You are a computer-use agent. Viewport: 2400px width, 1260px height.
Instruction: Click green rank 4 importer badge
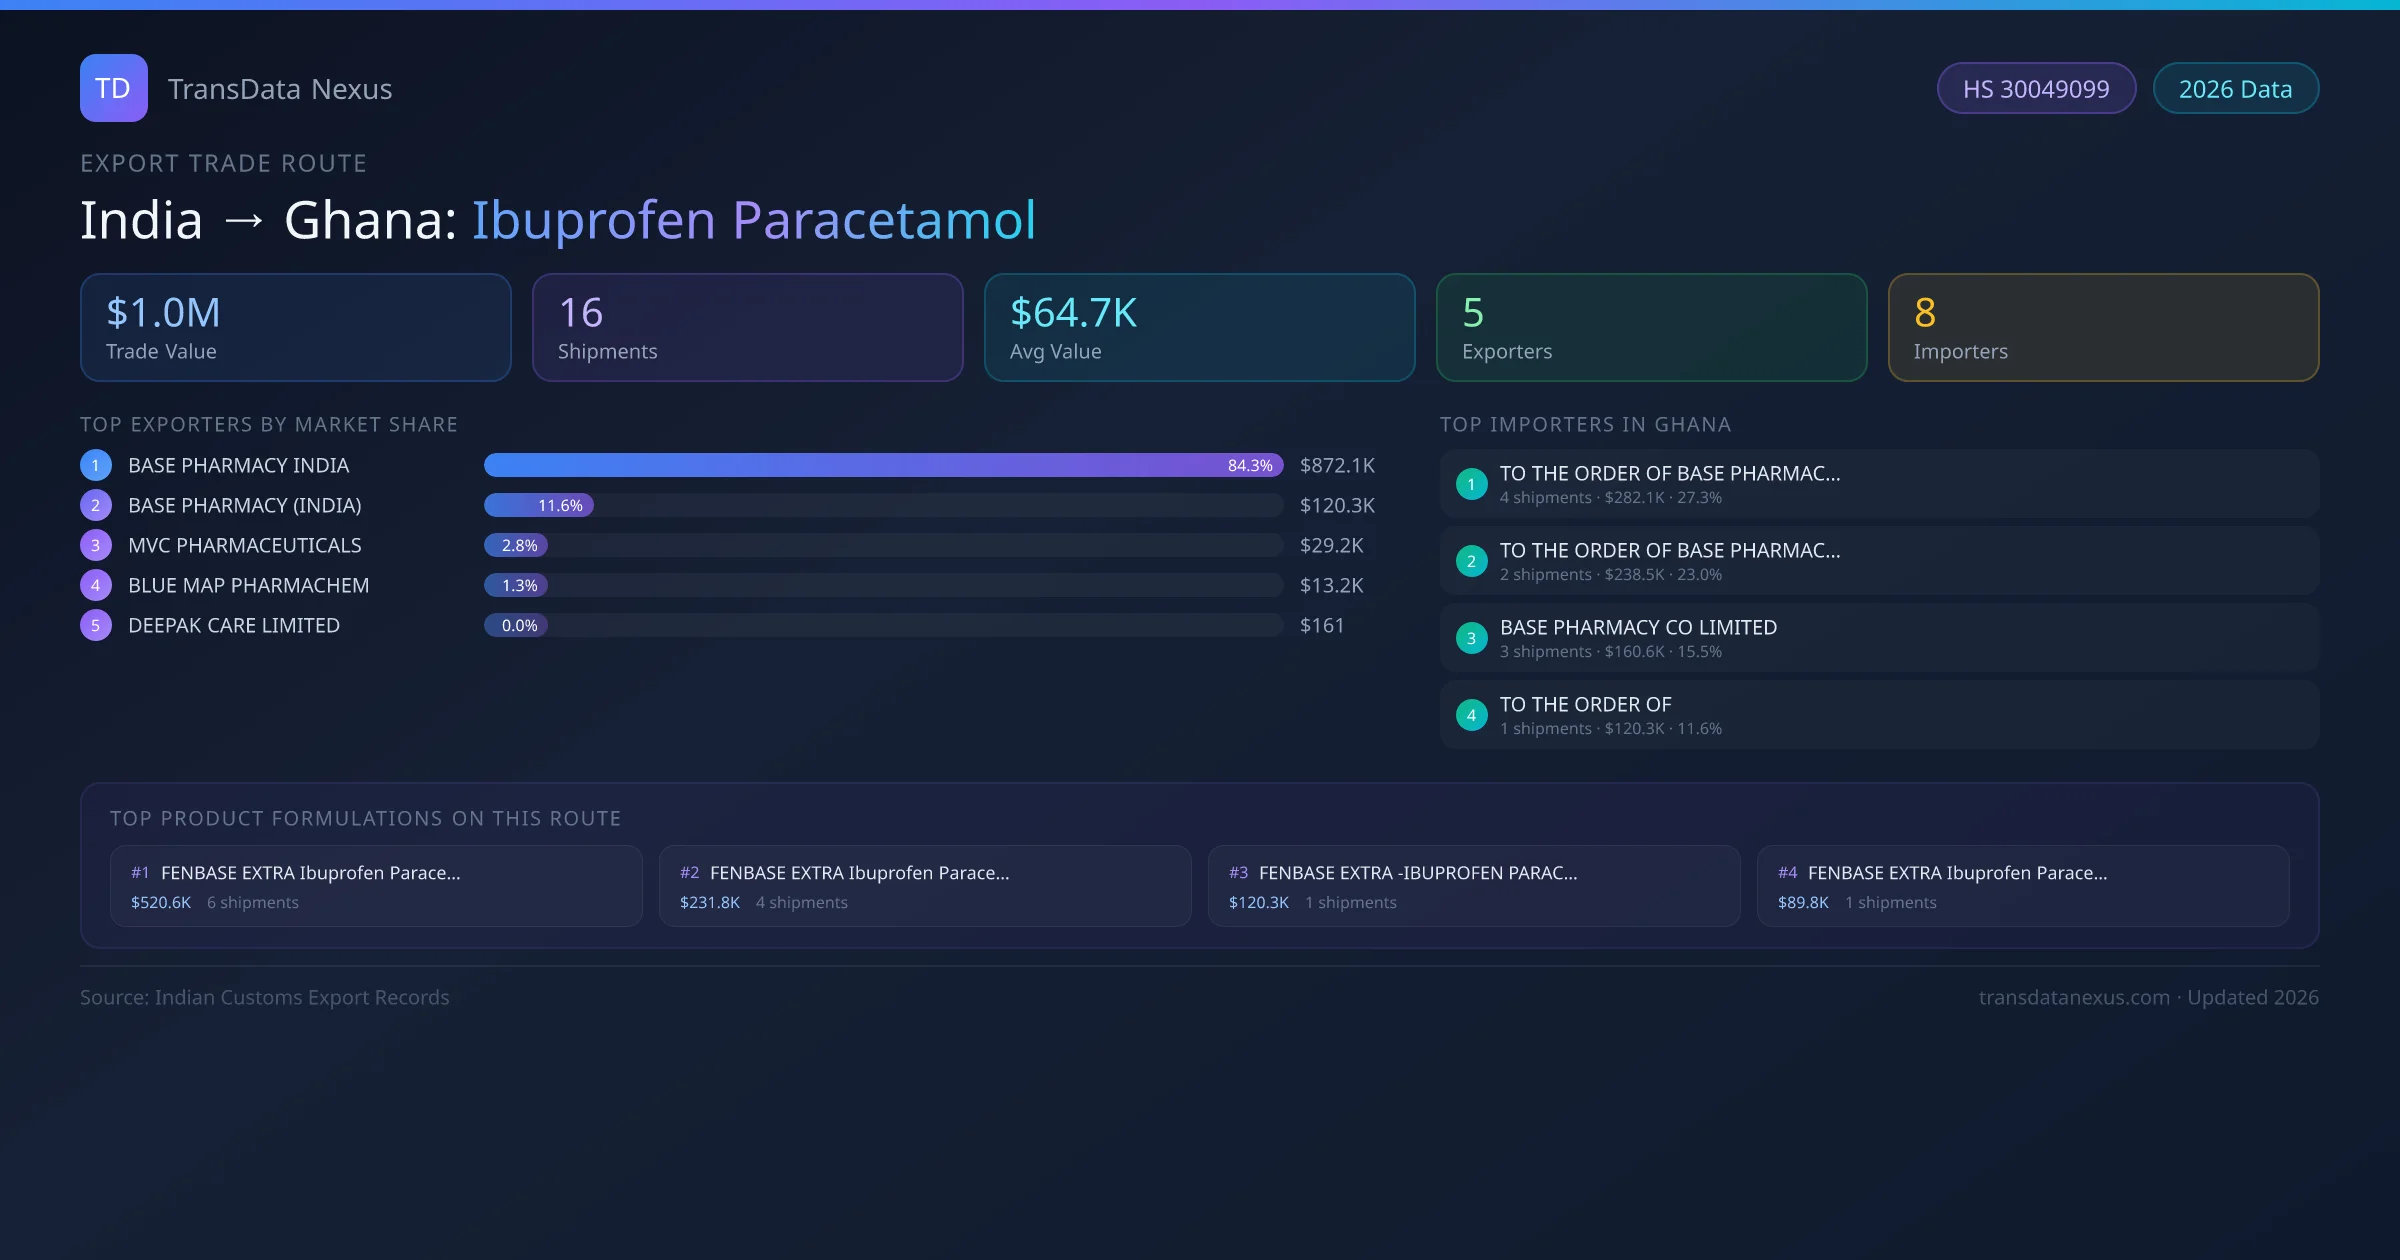[x=1471, y=715]
